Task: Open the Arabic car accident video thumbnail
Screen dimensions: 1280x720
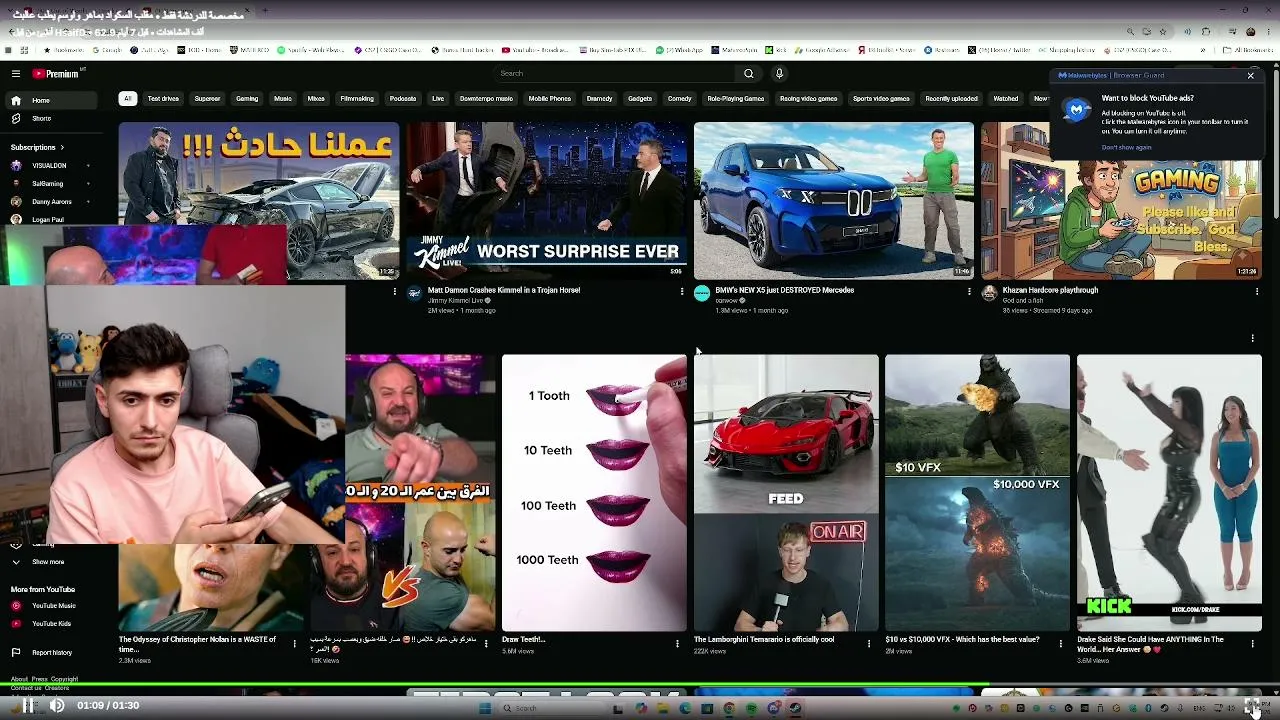Action: pyautogui.click(x=259, y=201)
